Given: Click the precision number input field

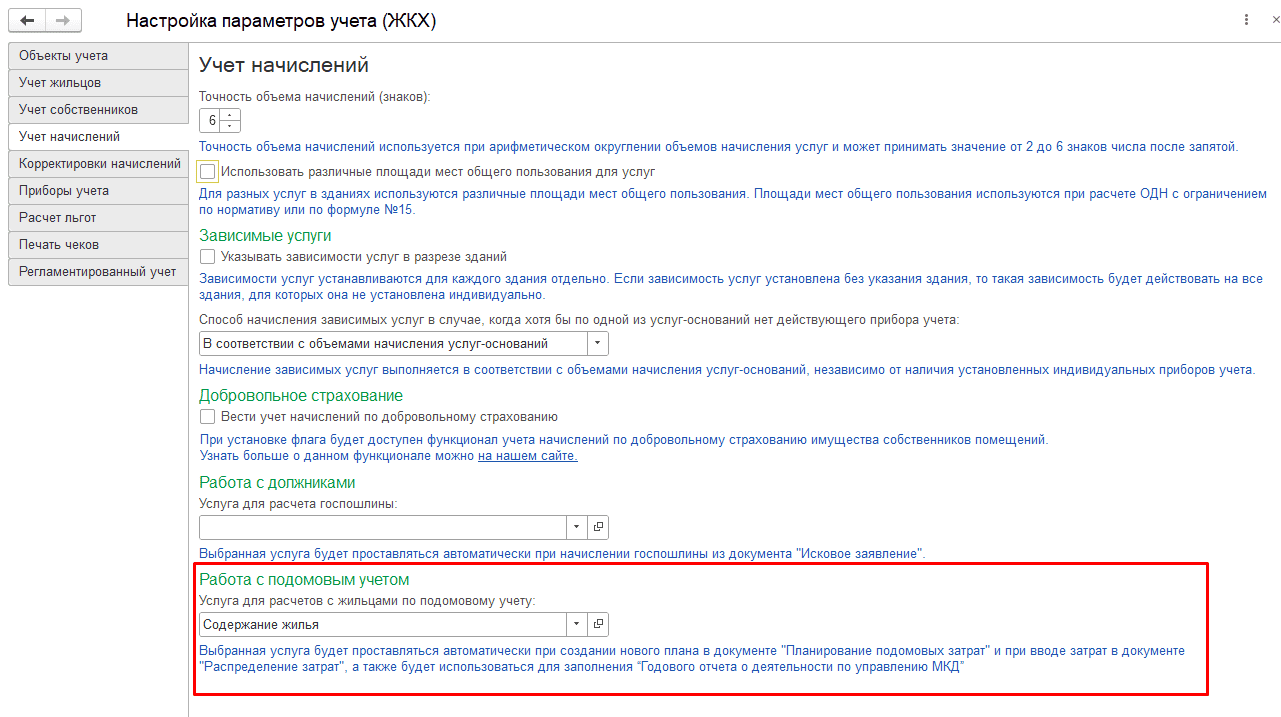Looking at the screenshot, I should 211,121.
